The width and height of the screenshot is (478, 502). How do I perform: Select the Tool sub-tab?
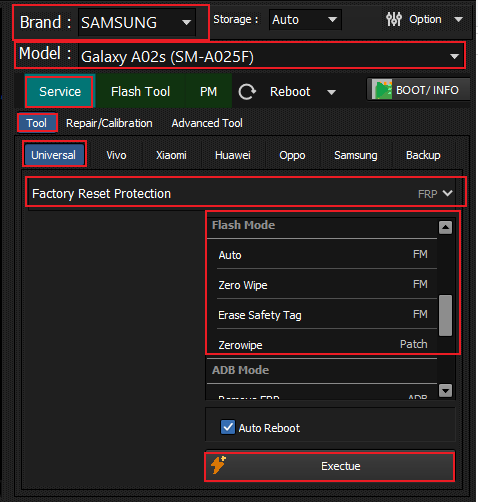pyautogui.click(x=37, y=123)
